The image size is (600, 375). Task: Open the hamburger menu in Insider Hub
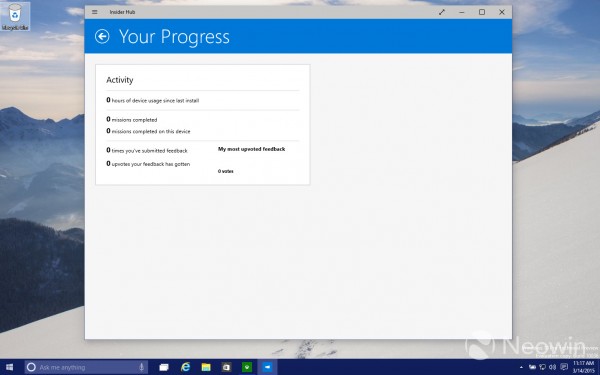coord(95,12)
